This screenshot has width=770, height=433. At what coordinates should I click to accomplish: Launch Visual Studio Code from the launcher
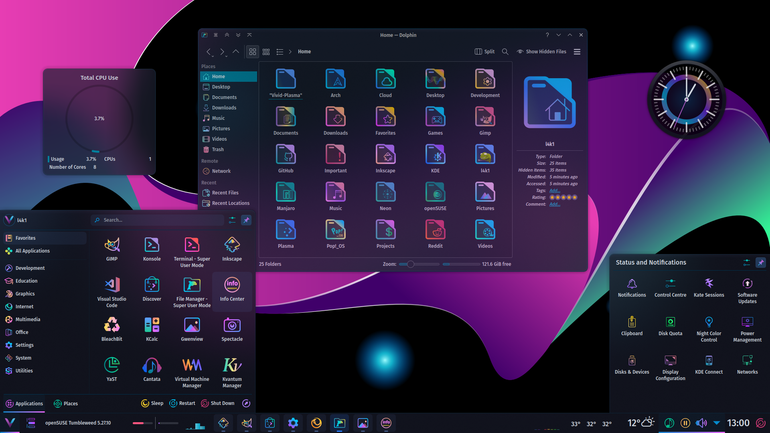pos(111,292)
